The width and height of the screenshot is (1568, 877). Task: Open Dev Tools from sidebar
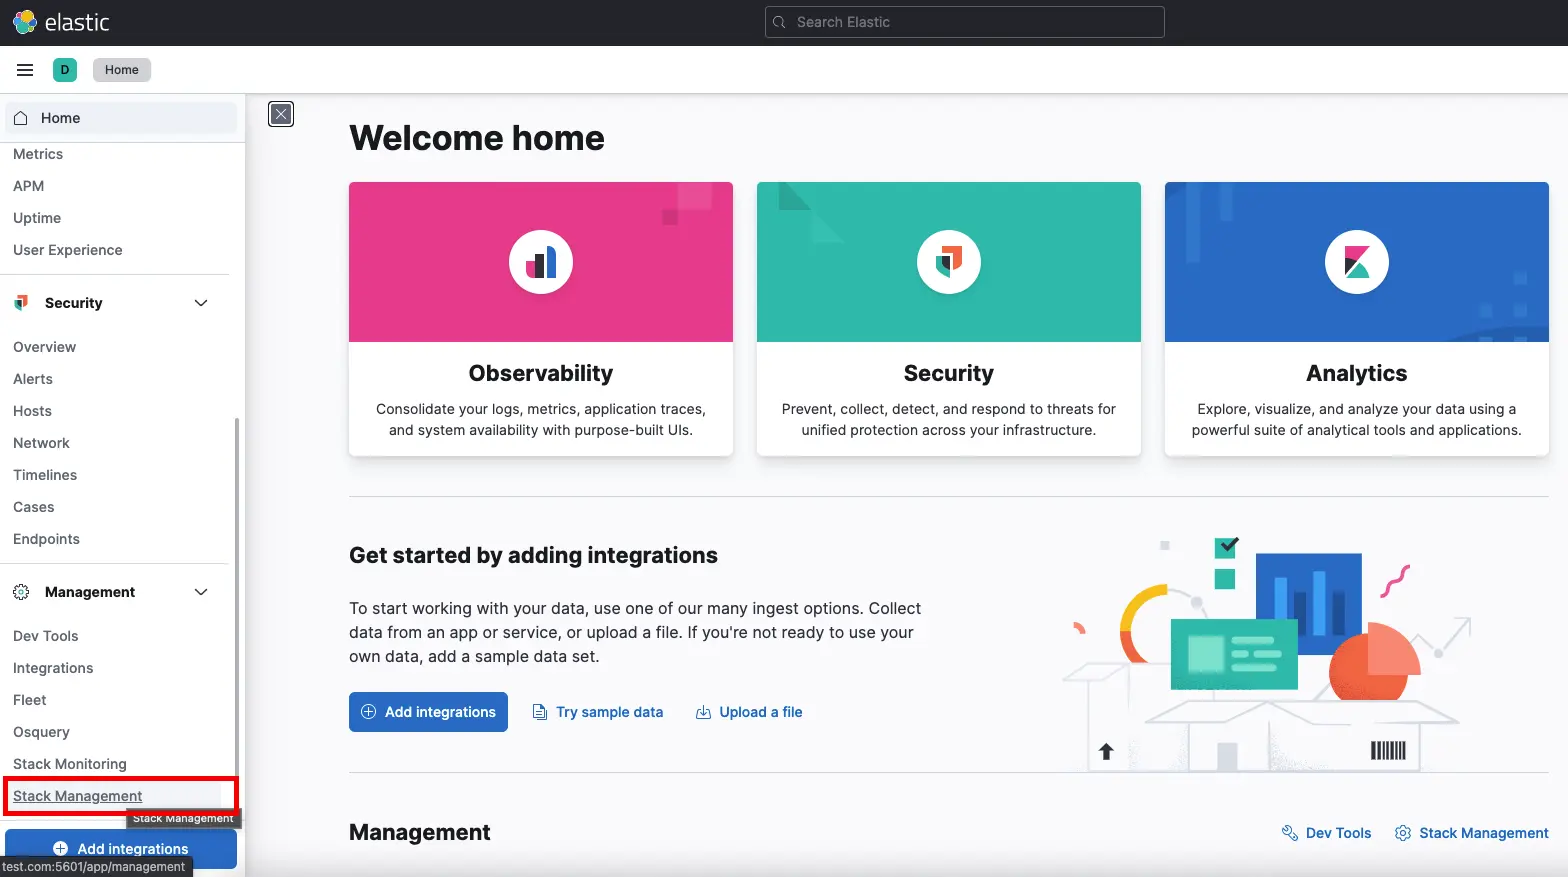45,636
